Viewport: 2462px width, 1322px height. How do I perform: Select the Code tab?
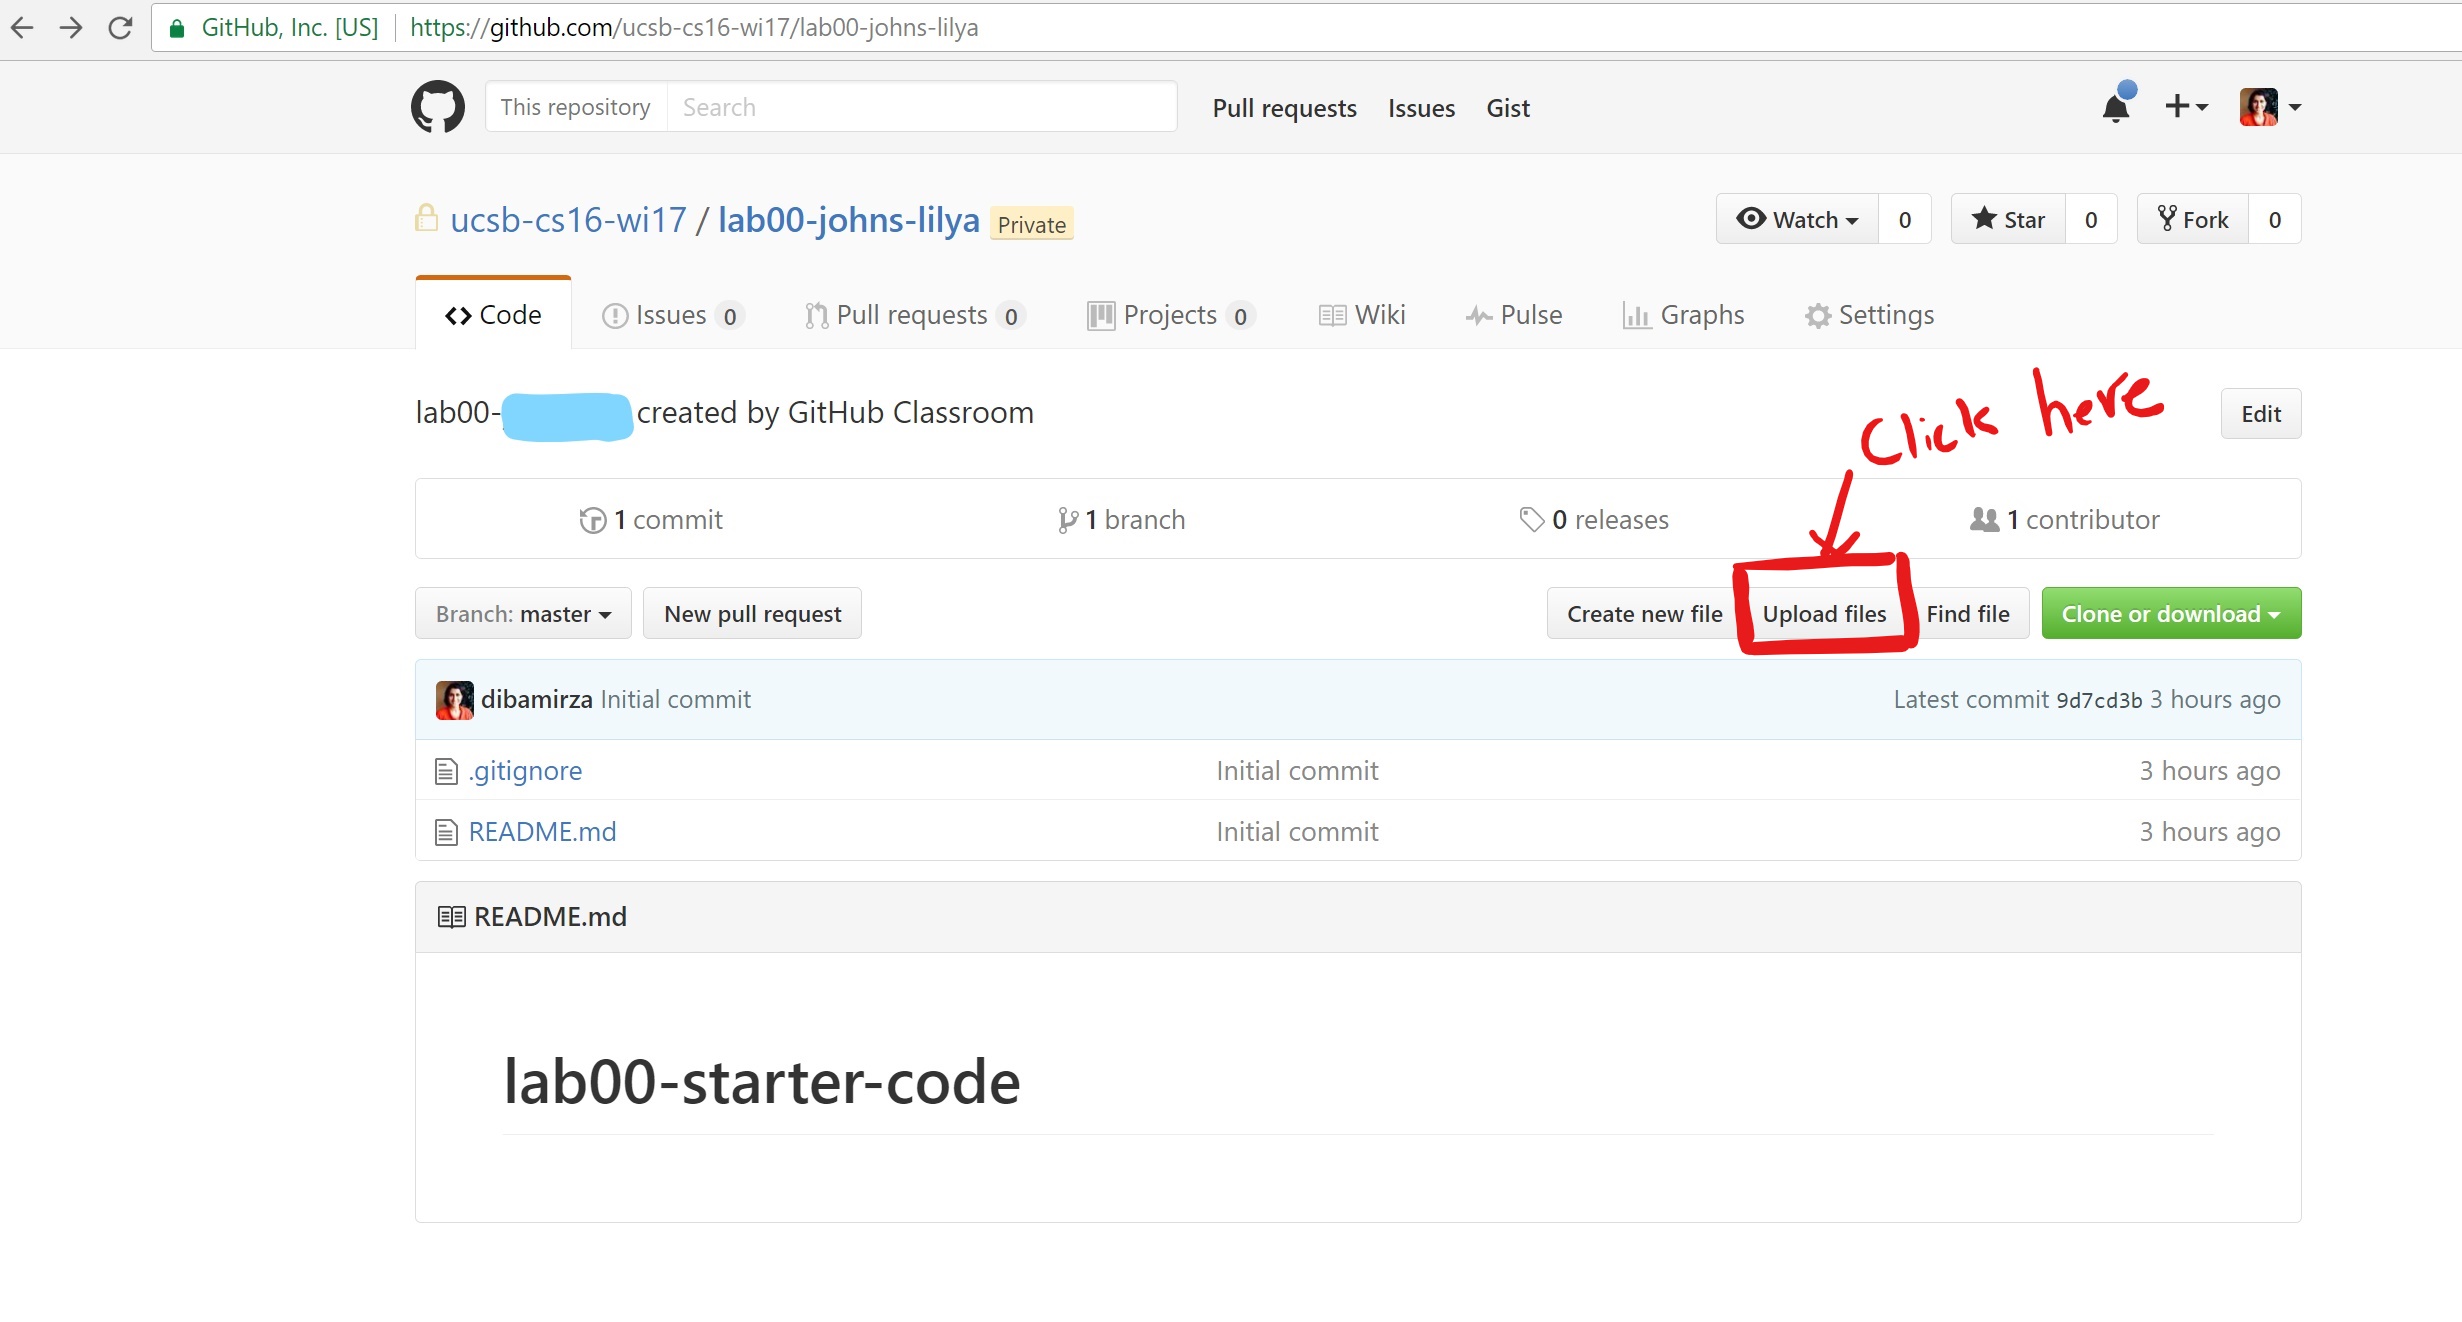493,315
